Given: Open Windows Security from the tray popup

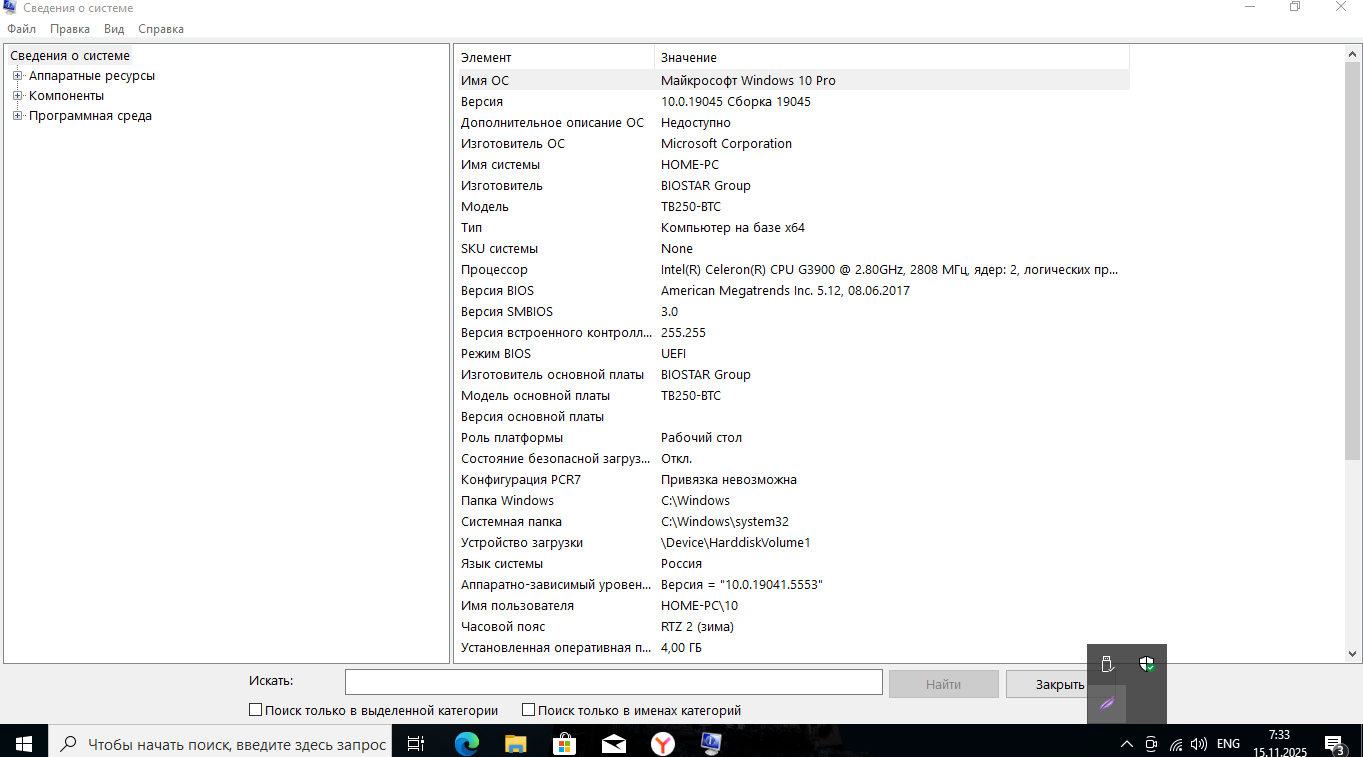Looking at the screenshot, I should click(1147, 663).
